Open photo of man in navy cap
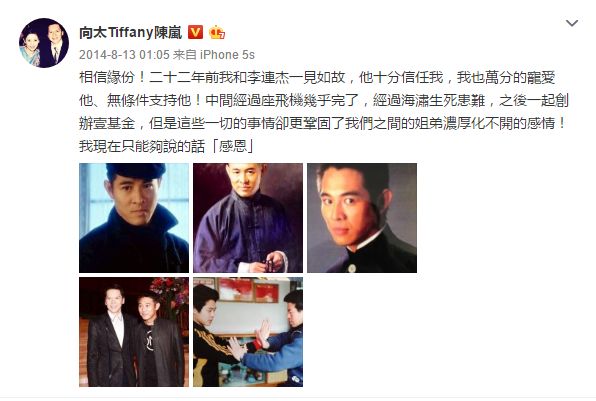 click(134, 218)
